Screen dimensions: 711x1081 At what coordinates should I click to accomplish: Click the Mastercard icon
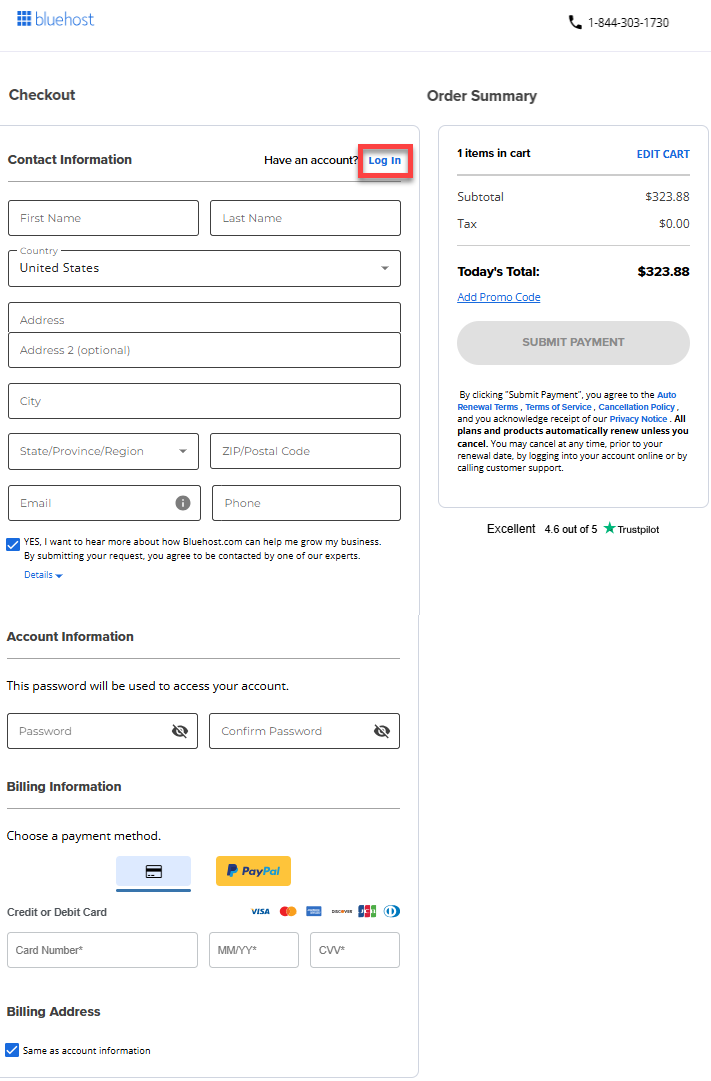[287, 911]
